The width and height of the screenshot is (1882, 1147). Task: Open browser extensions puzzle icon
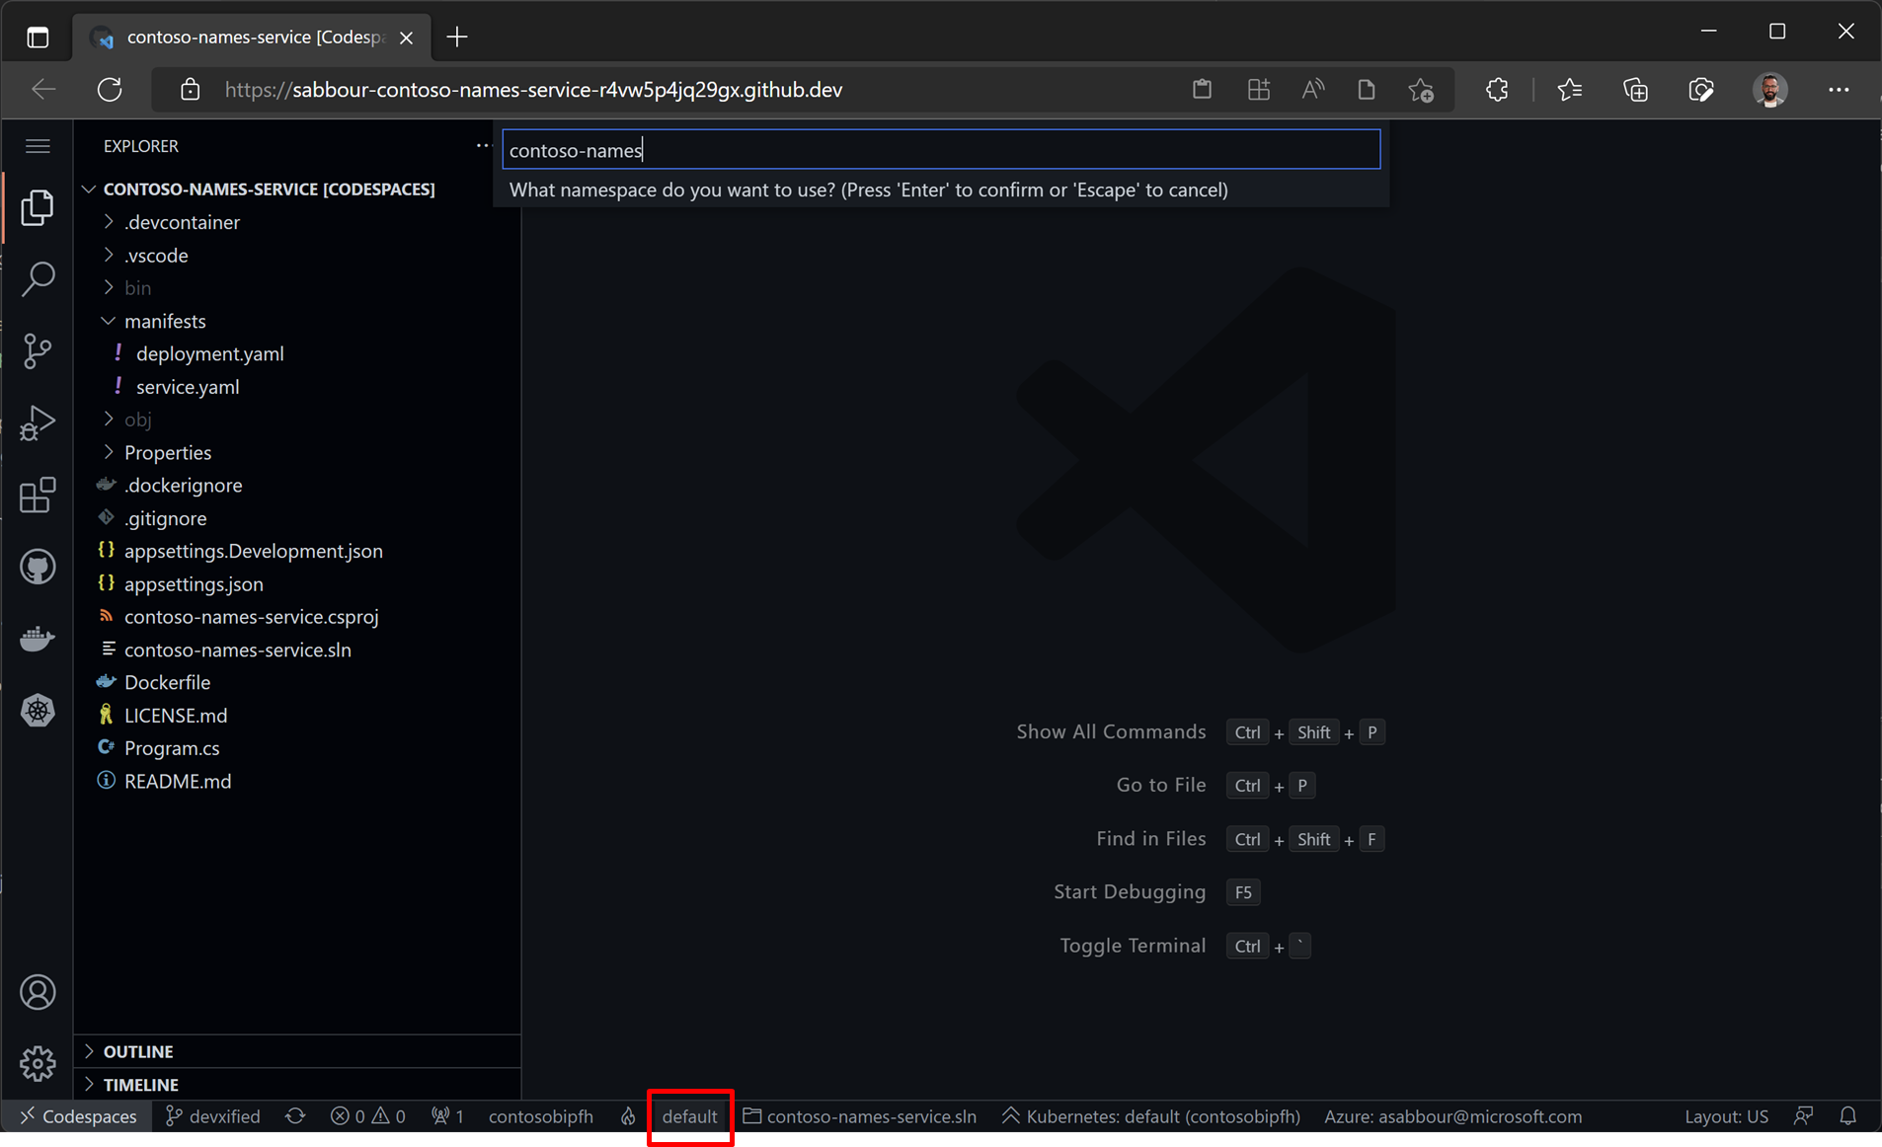pyautogui.click(x=1497, y=90)
